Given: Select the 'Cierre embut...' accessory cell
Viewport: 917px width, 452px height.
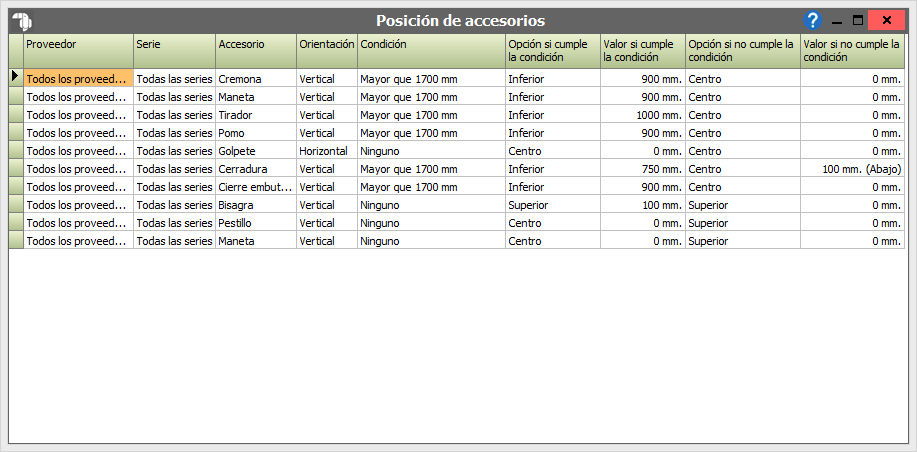Looking at the screenshot, I should pyautogui.click(x=256, y=187).
